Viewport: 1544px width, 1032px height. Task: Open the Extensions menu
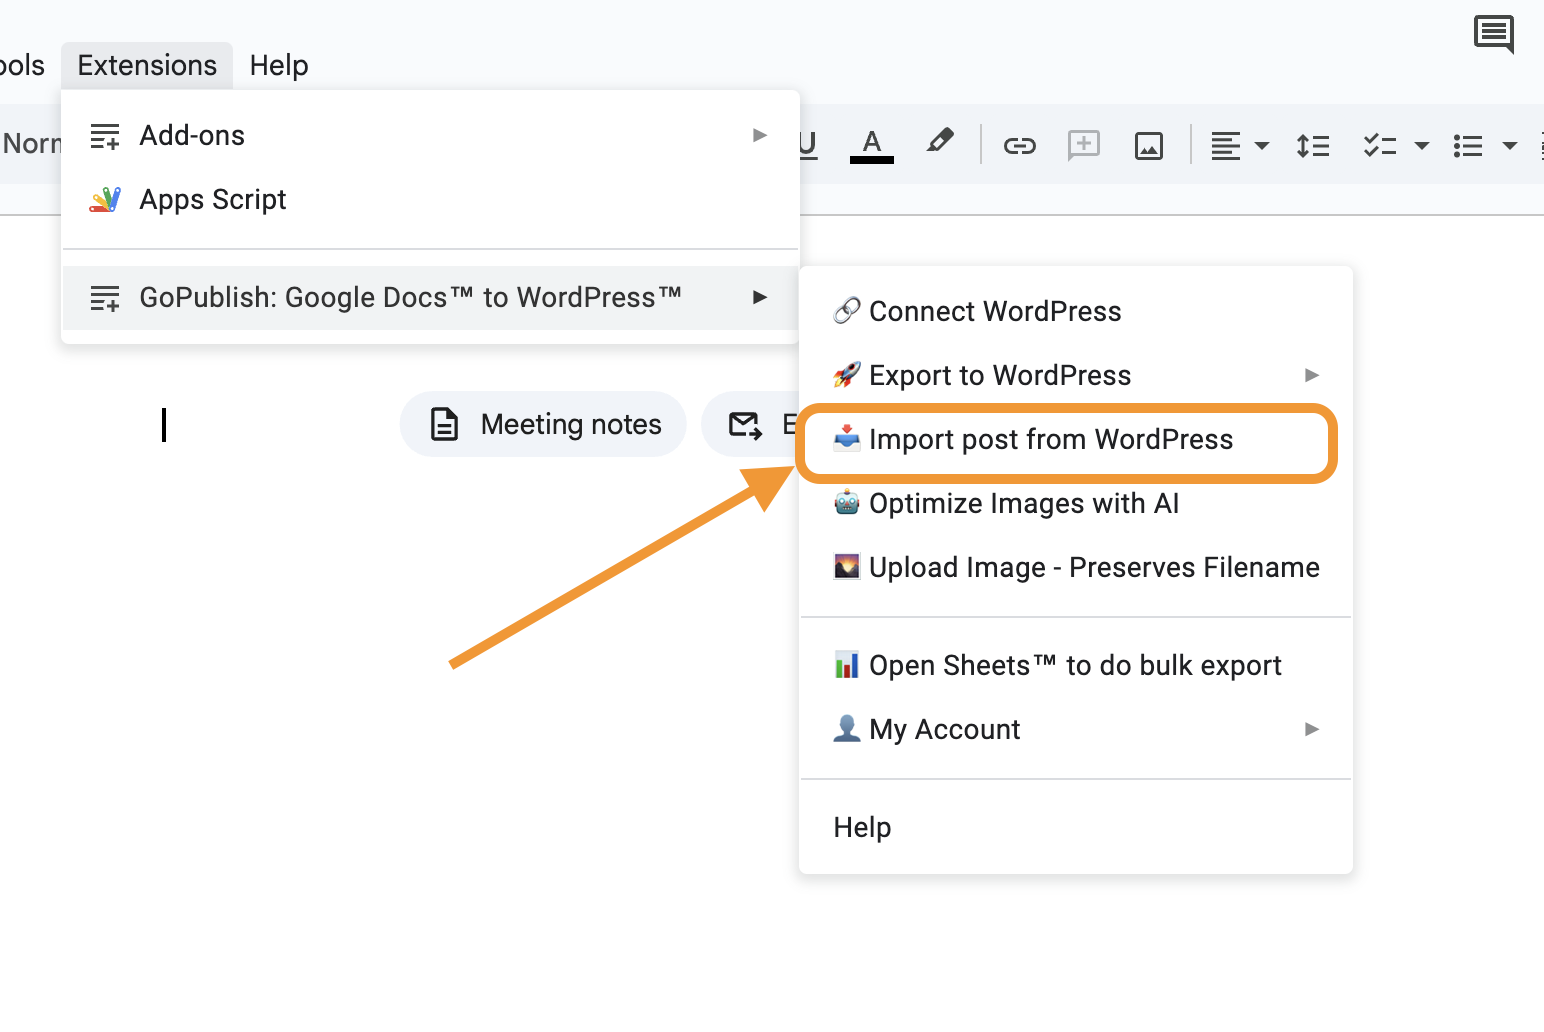[x=147, y=66]
